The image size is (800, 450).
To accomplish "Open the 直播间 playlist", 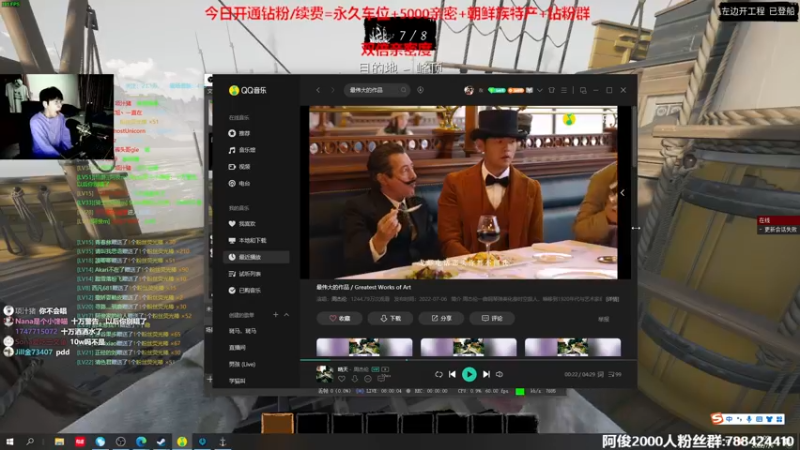I will click(x=237, y=347).
